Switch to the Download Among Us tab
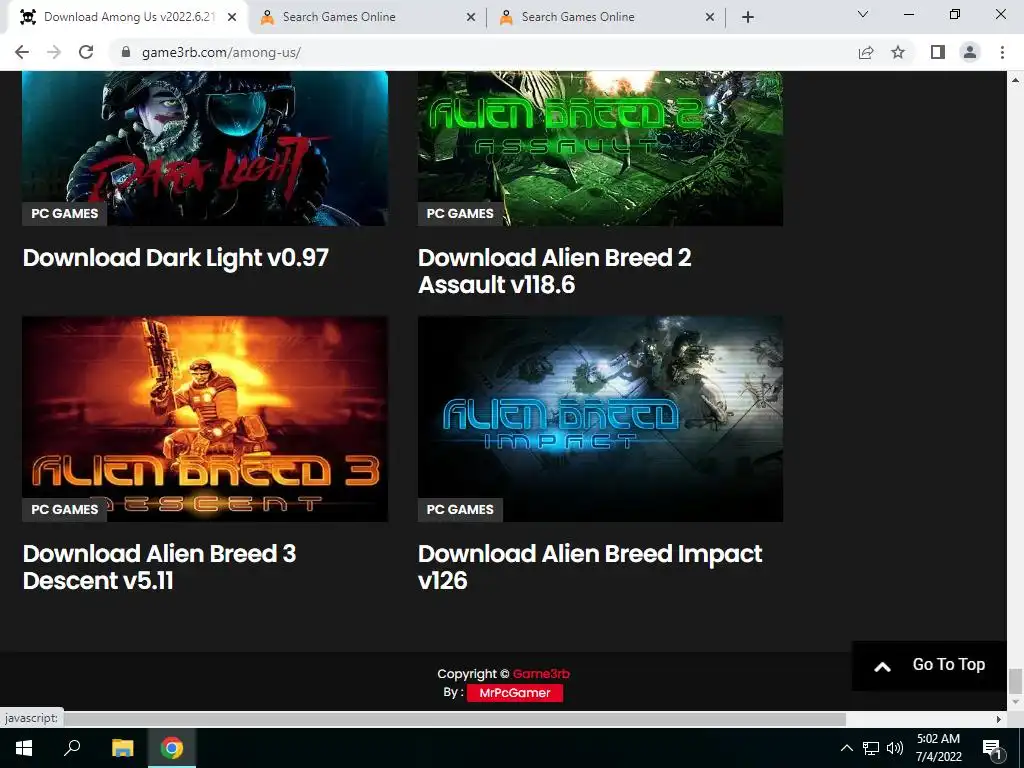 click(x=129, y=17)
